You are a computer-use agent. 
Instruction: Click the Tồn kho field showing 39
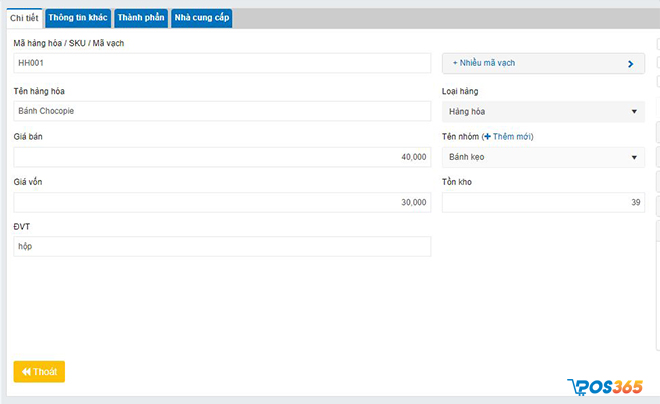543,202
